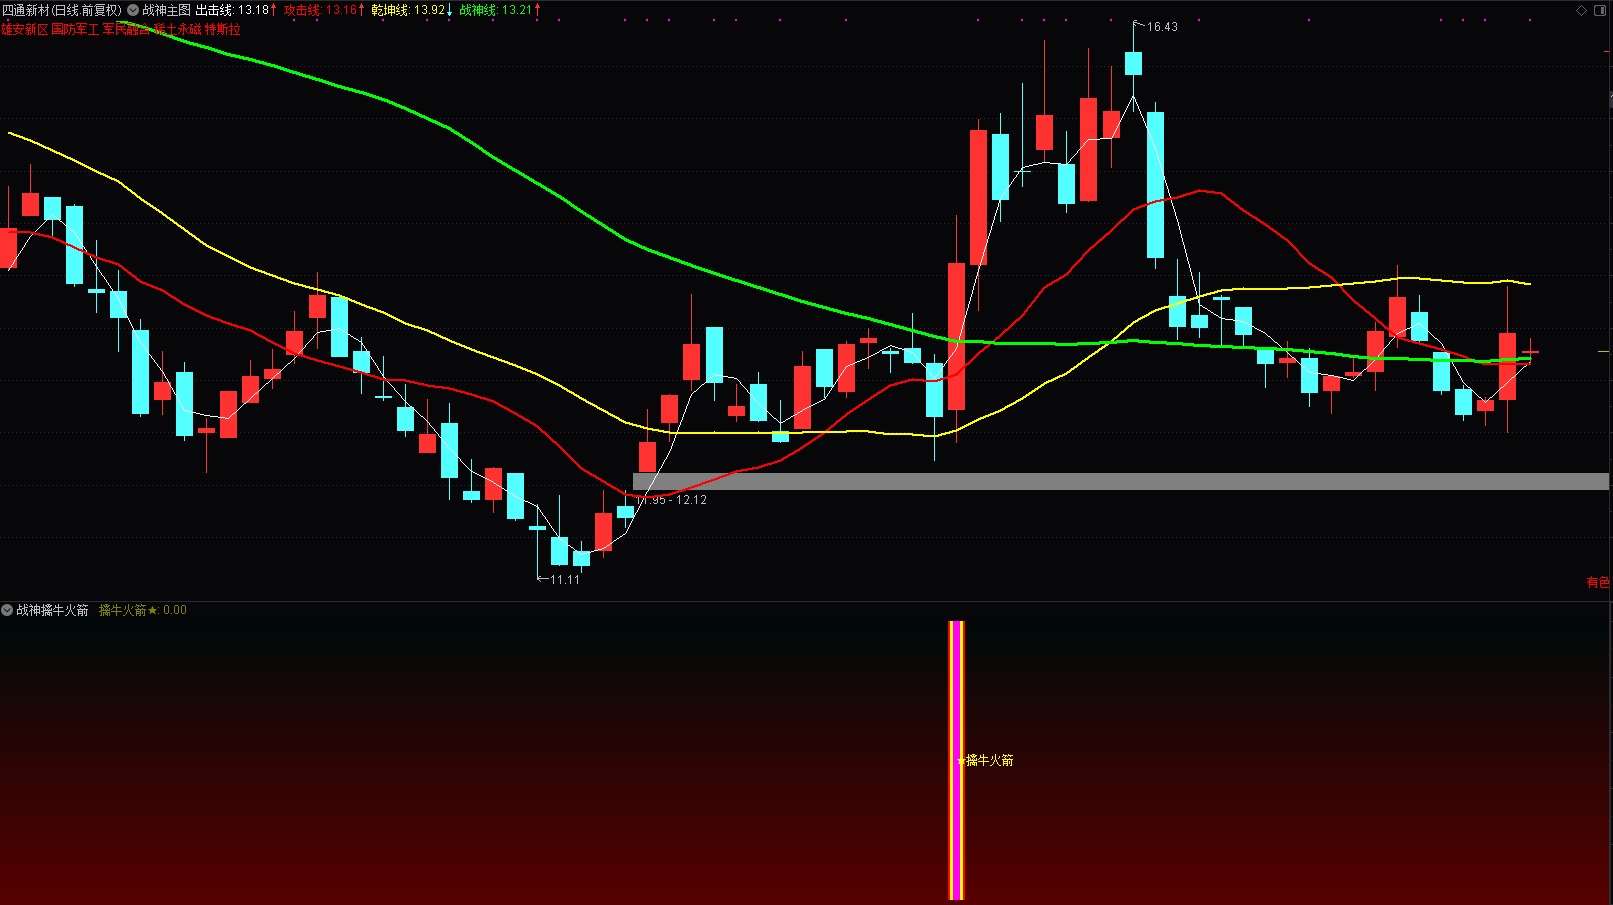
Task: Toggle the side panel layout icon
Action: [x=1598, y=10]
